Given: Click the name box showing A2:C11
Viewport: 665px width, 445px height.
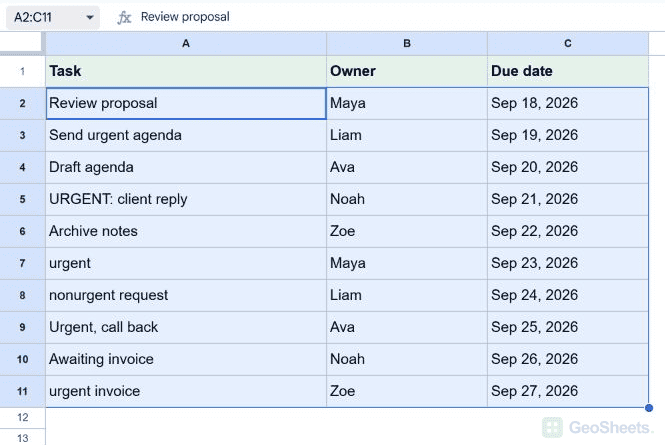Looking at the screenshot, I should click(x=53, y=17).
